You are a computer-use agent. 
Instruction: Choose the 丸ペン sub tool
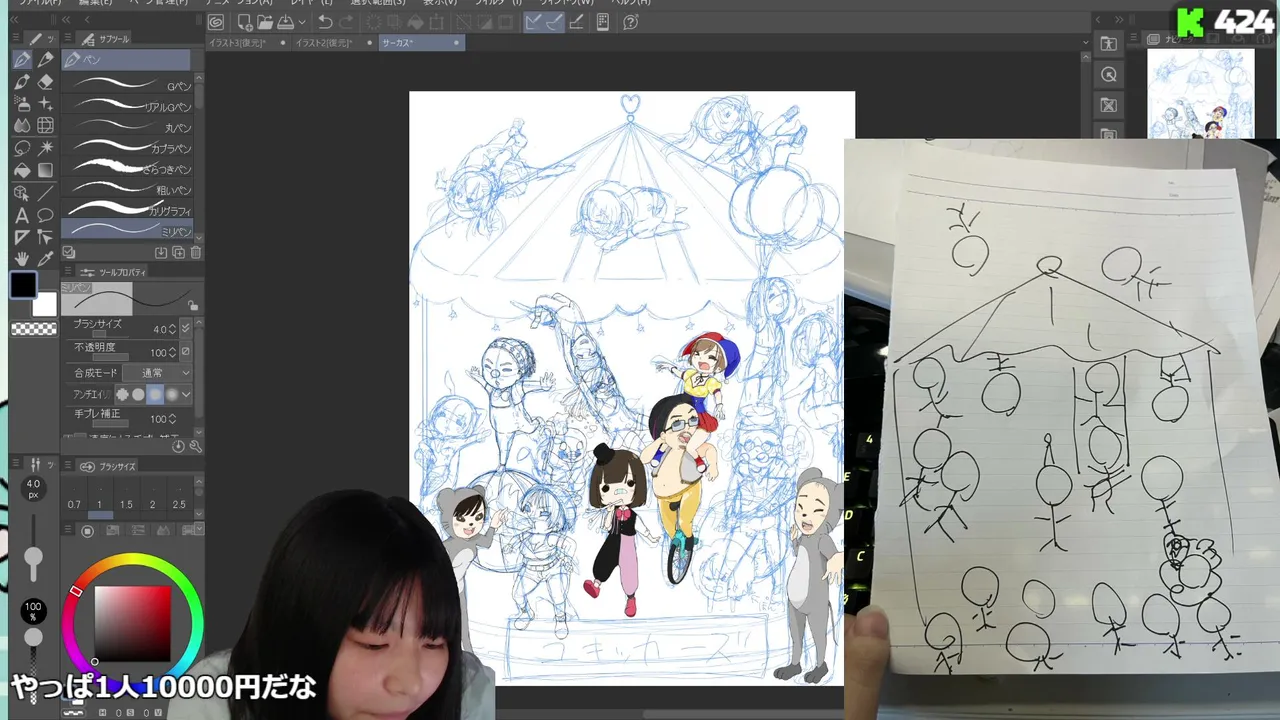click(127, 127)
